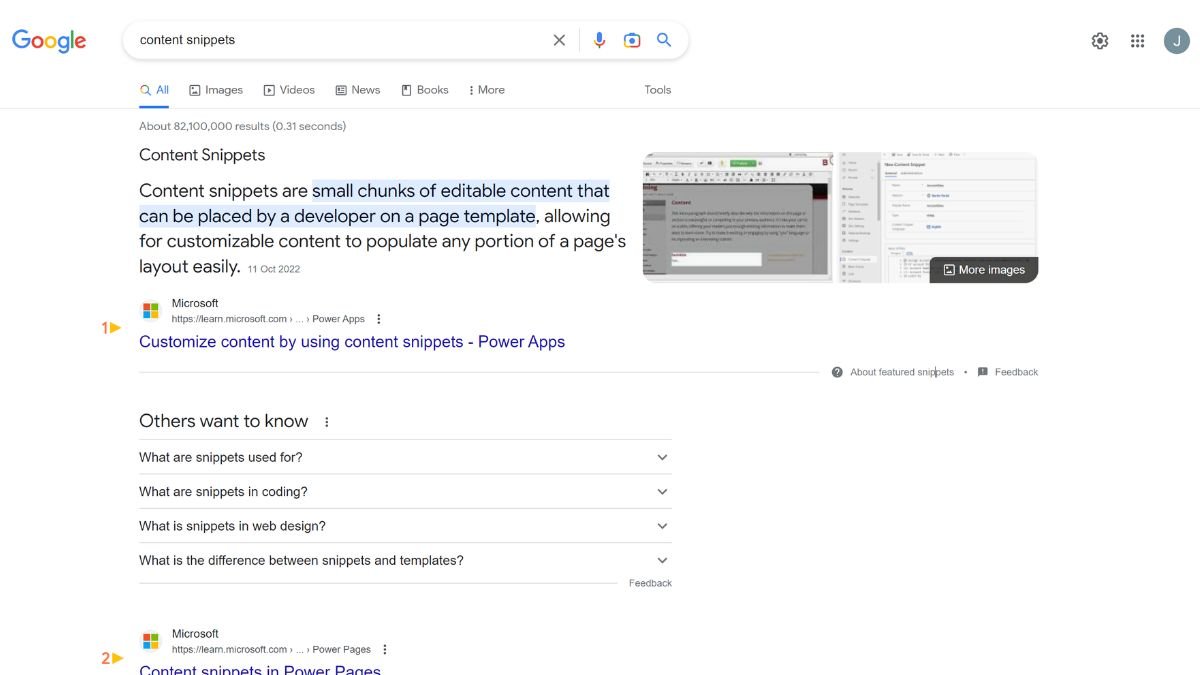
Task: Click the About featured snippets help icon
Action: pyautogui.click(x=837, y=372)
